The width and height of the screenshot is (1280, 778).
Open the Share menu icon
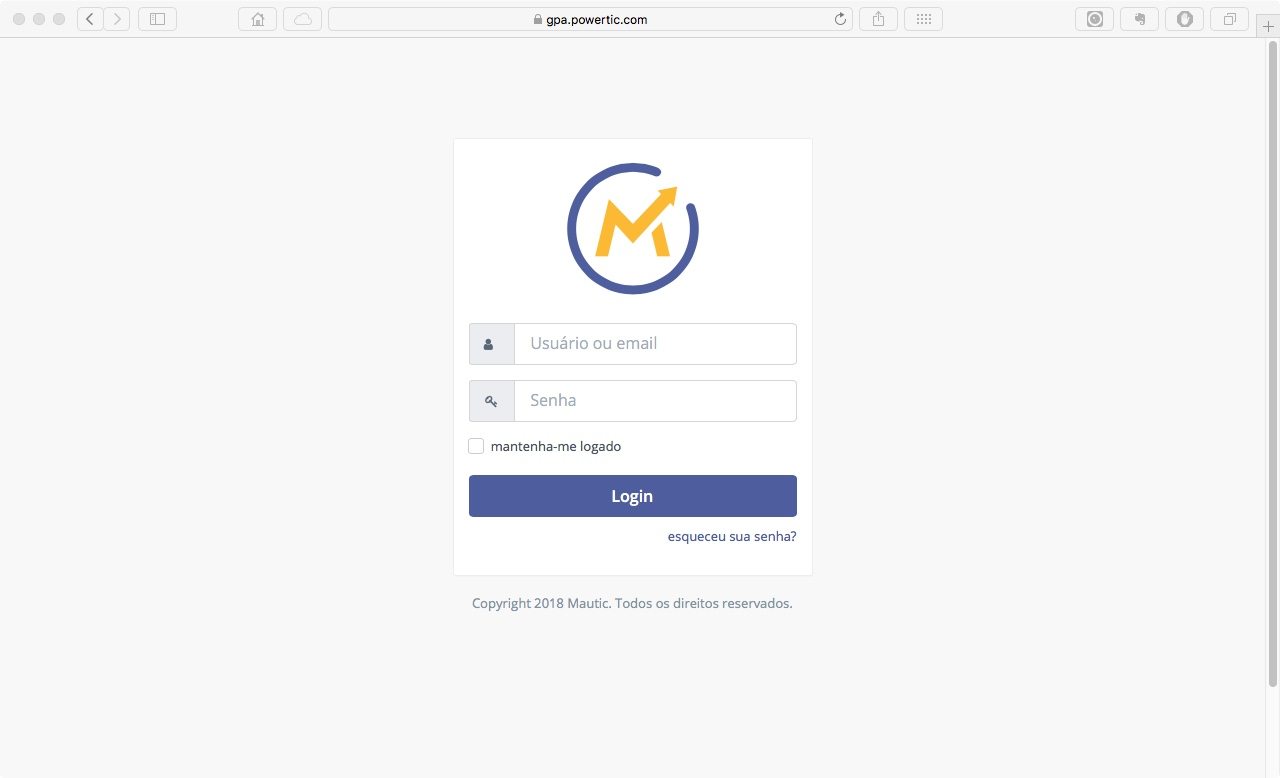[878, 19]
